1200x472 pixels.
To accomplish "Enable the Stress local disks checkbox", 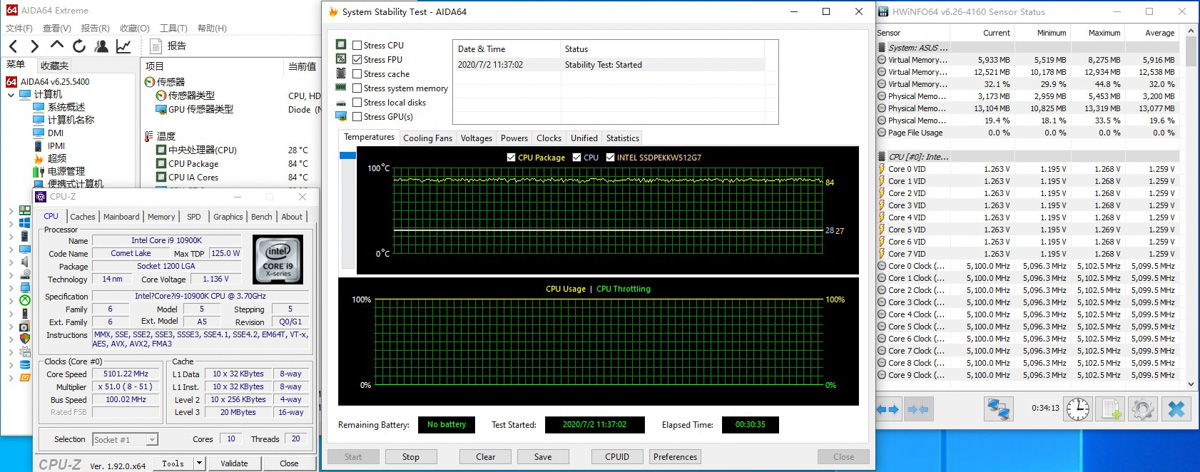I will point(357,102).
